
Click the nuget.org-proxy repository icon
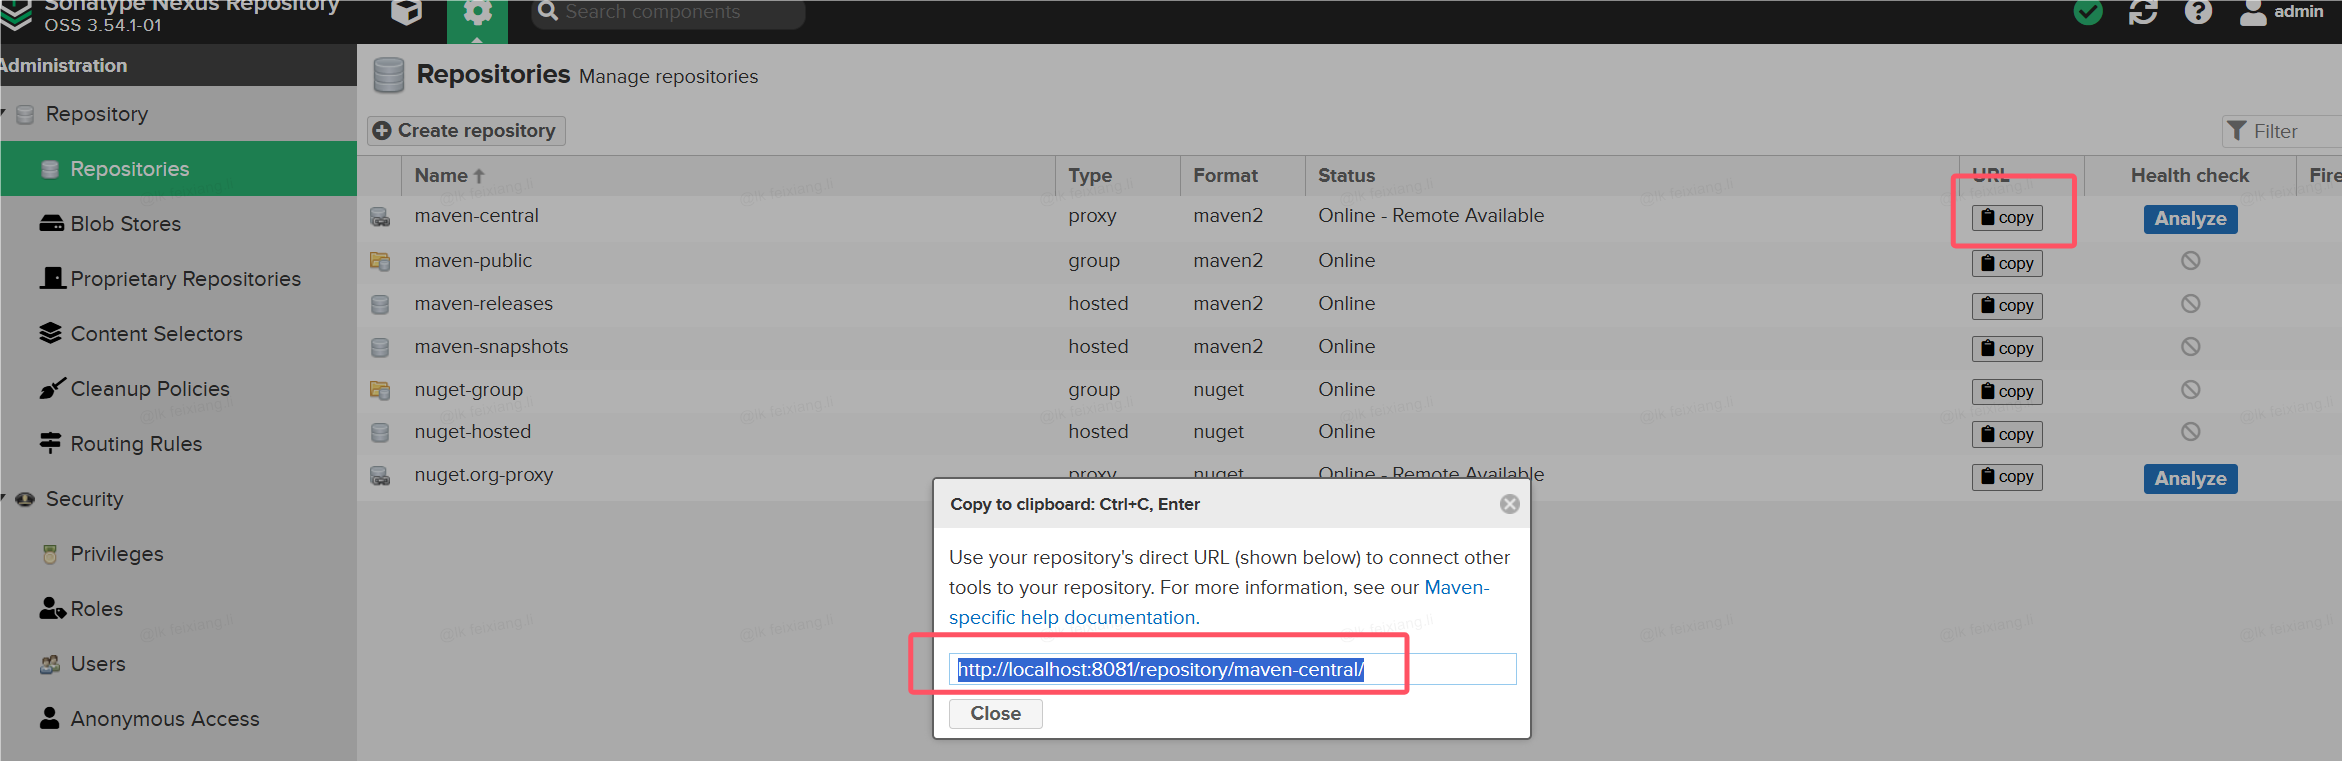[x=380, y=475]
